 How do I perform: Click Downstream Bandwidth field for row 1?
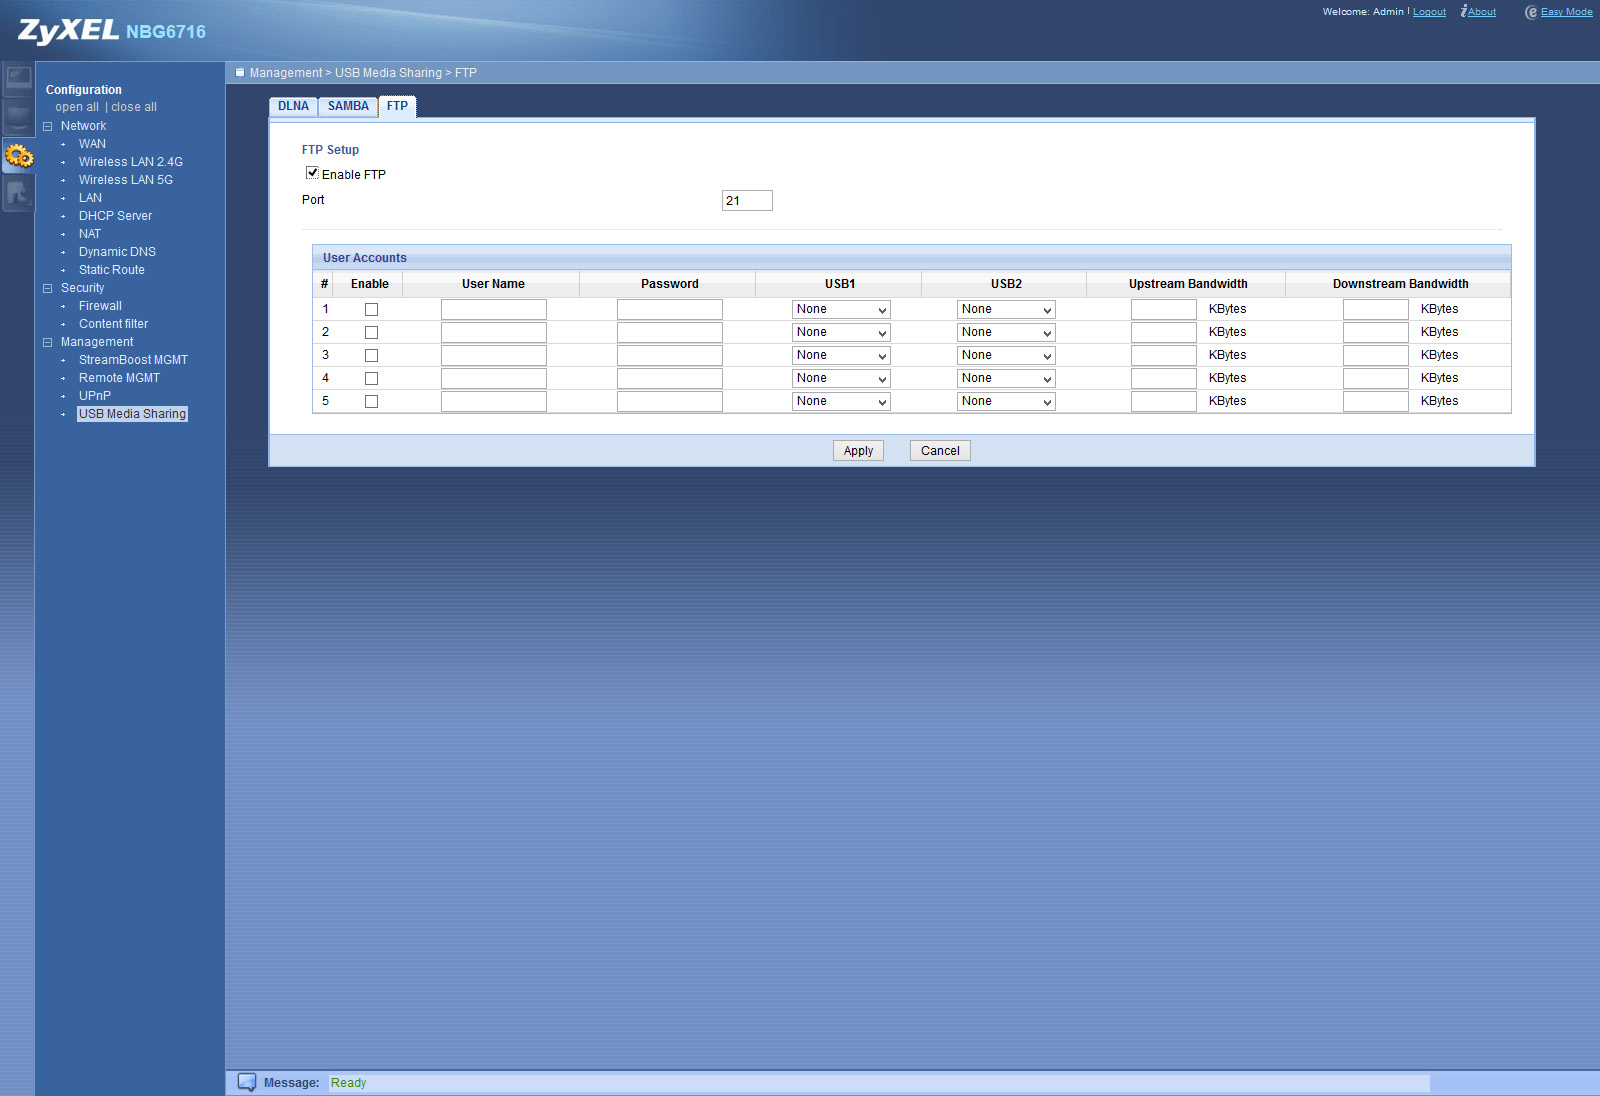point(1376,310)
